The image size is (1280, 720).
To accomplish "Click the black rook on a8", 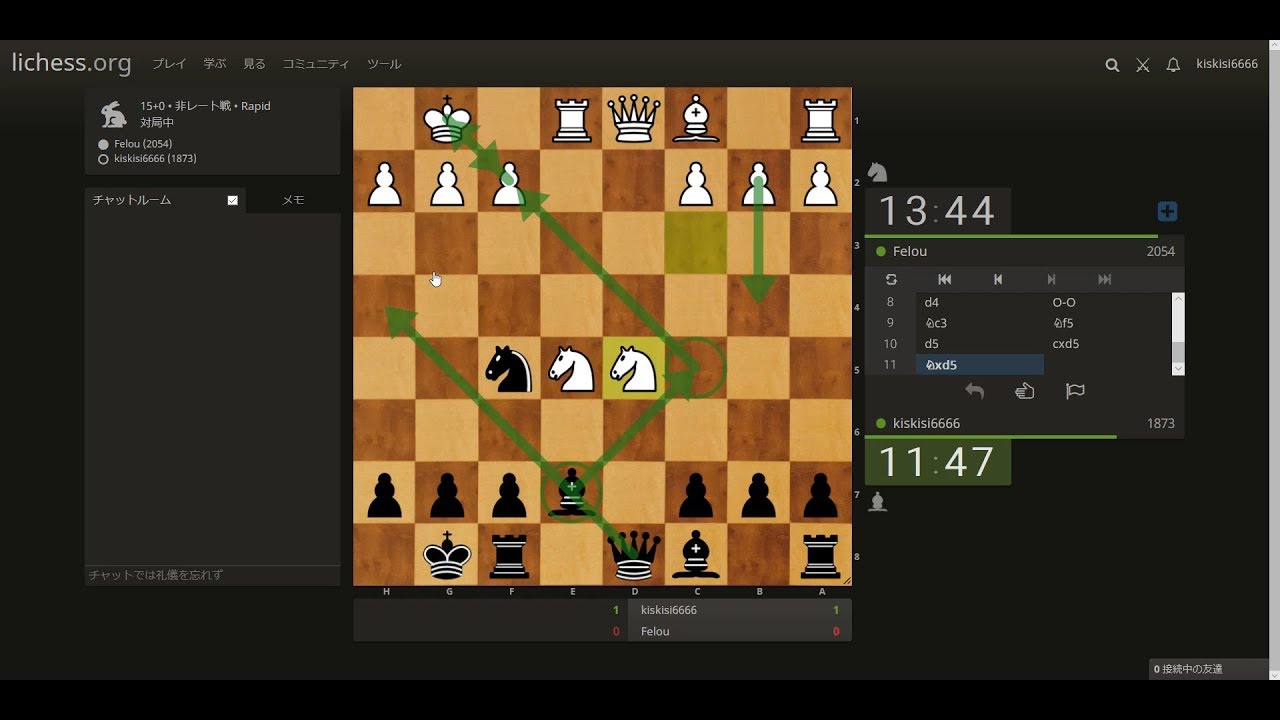I will (821, 555).
